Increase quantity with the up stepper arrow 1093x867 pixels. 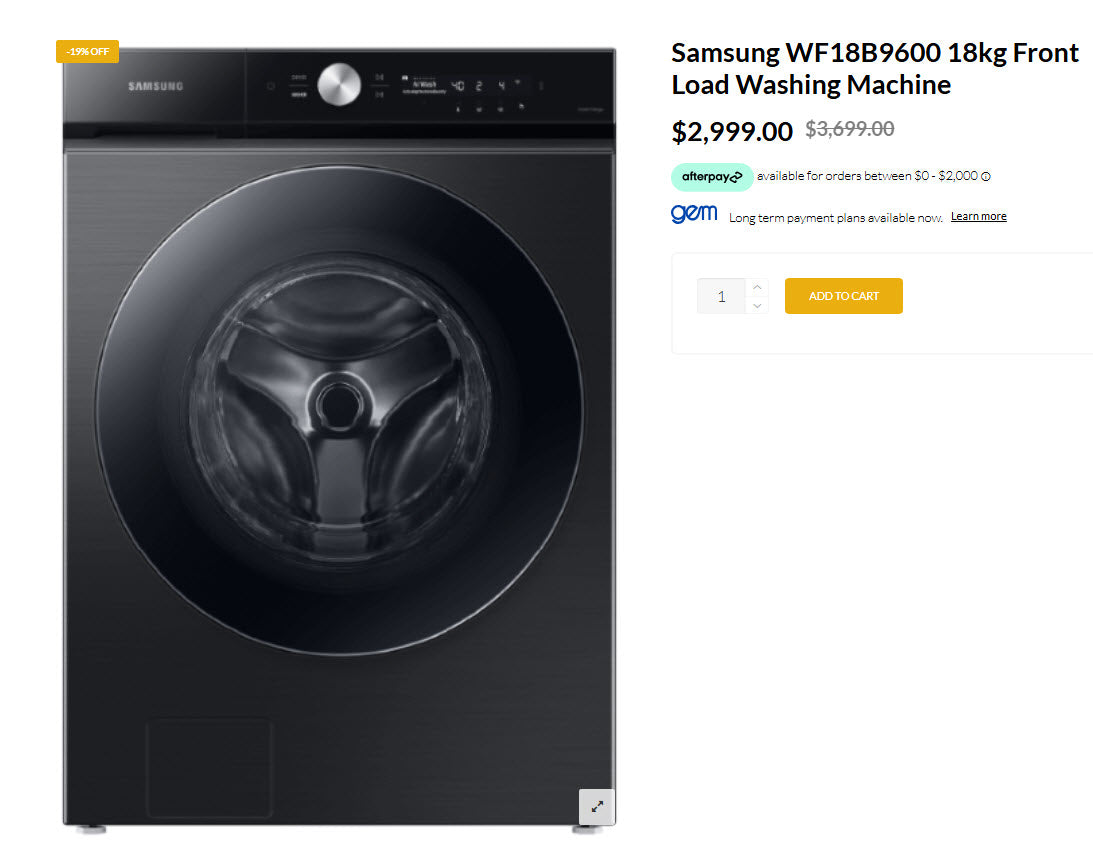pyautogui.click(x=757, y=286)
